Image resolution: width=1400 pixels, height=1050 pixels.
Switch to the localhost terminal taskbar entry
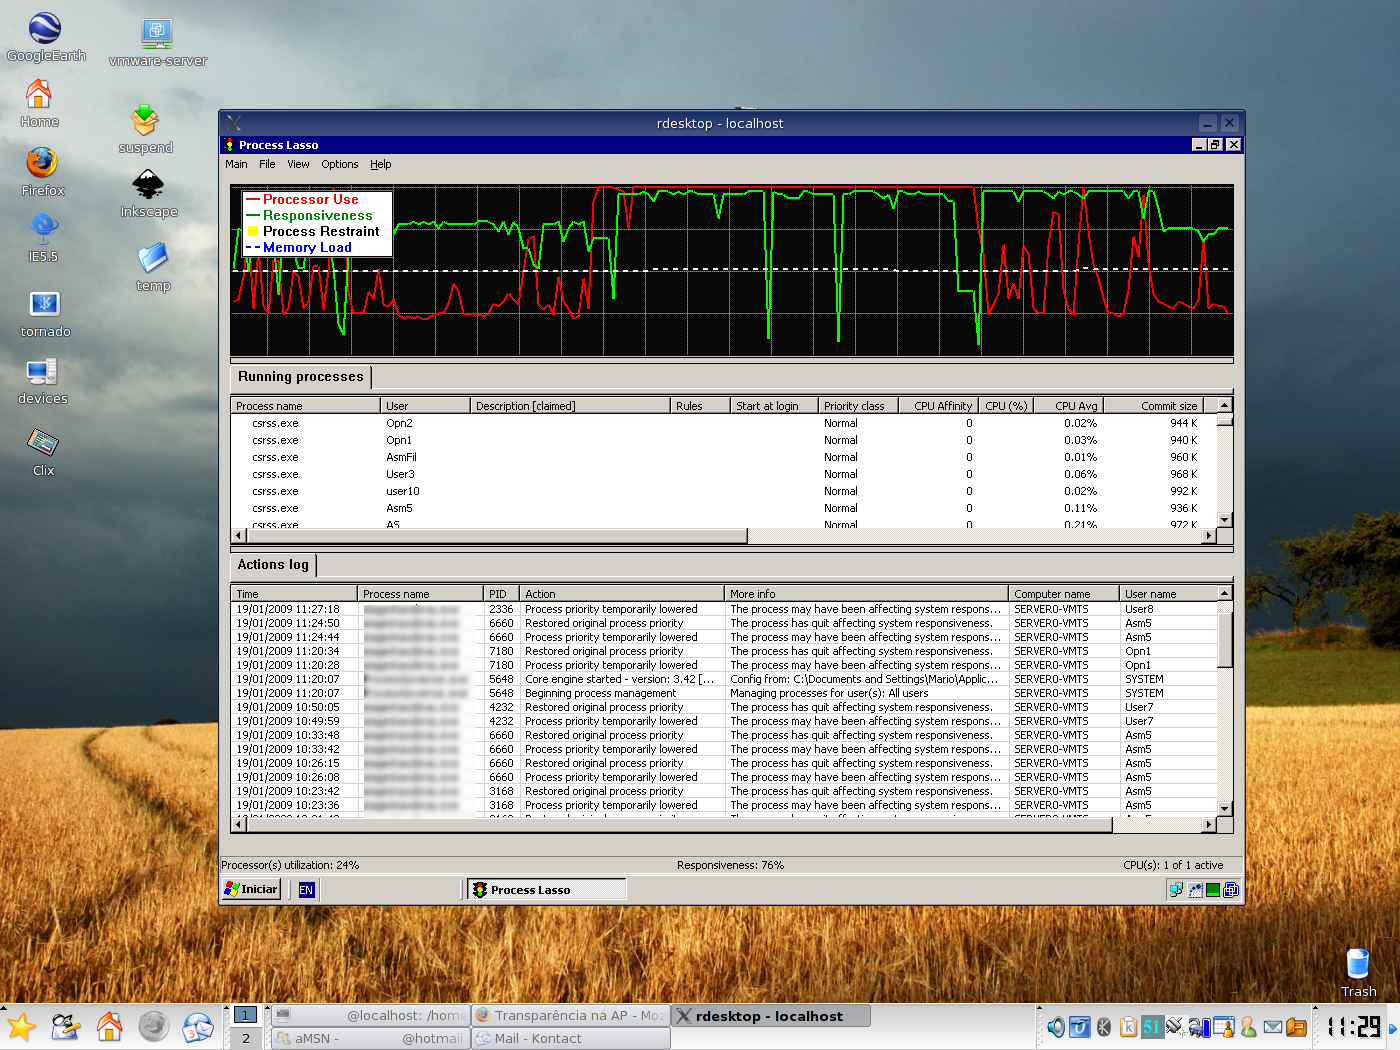pyautogui.click(x=370, y=1016)
